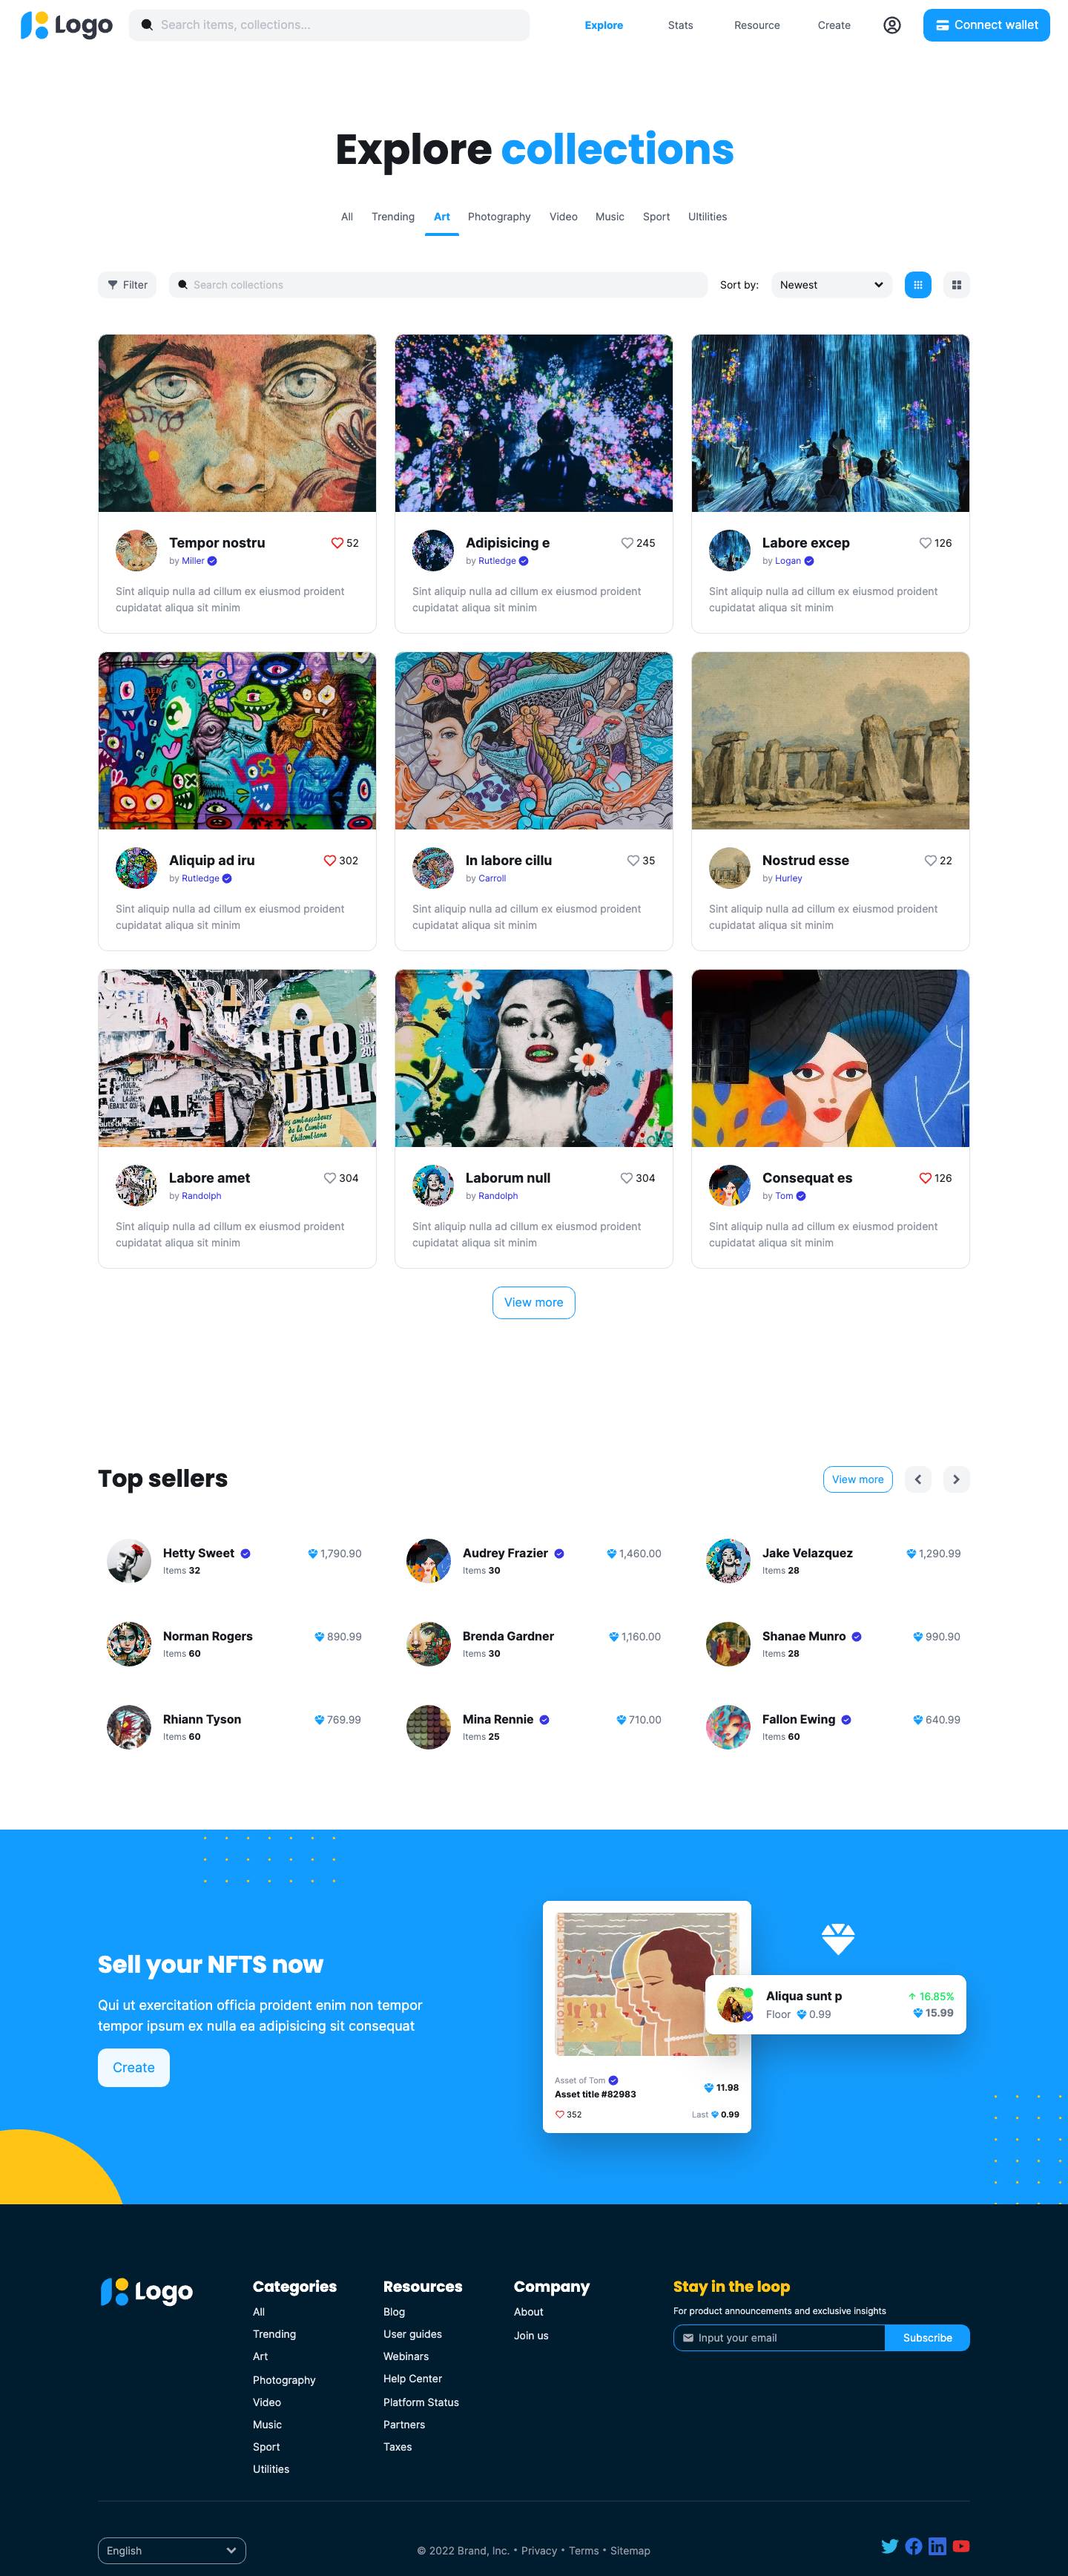Viewport: 1068px width, 2576px height.
Task: Open the user profile icon in header
Action: click(892, 25)
